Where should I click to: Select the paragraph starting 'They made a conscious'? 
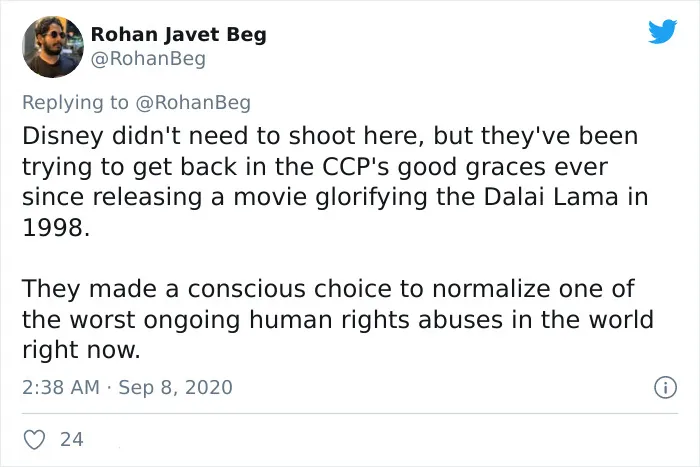click(x=338, y=319)
